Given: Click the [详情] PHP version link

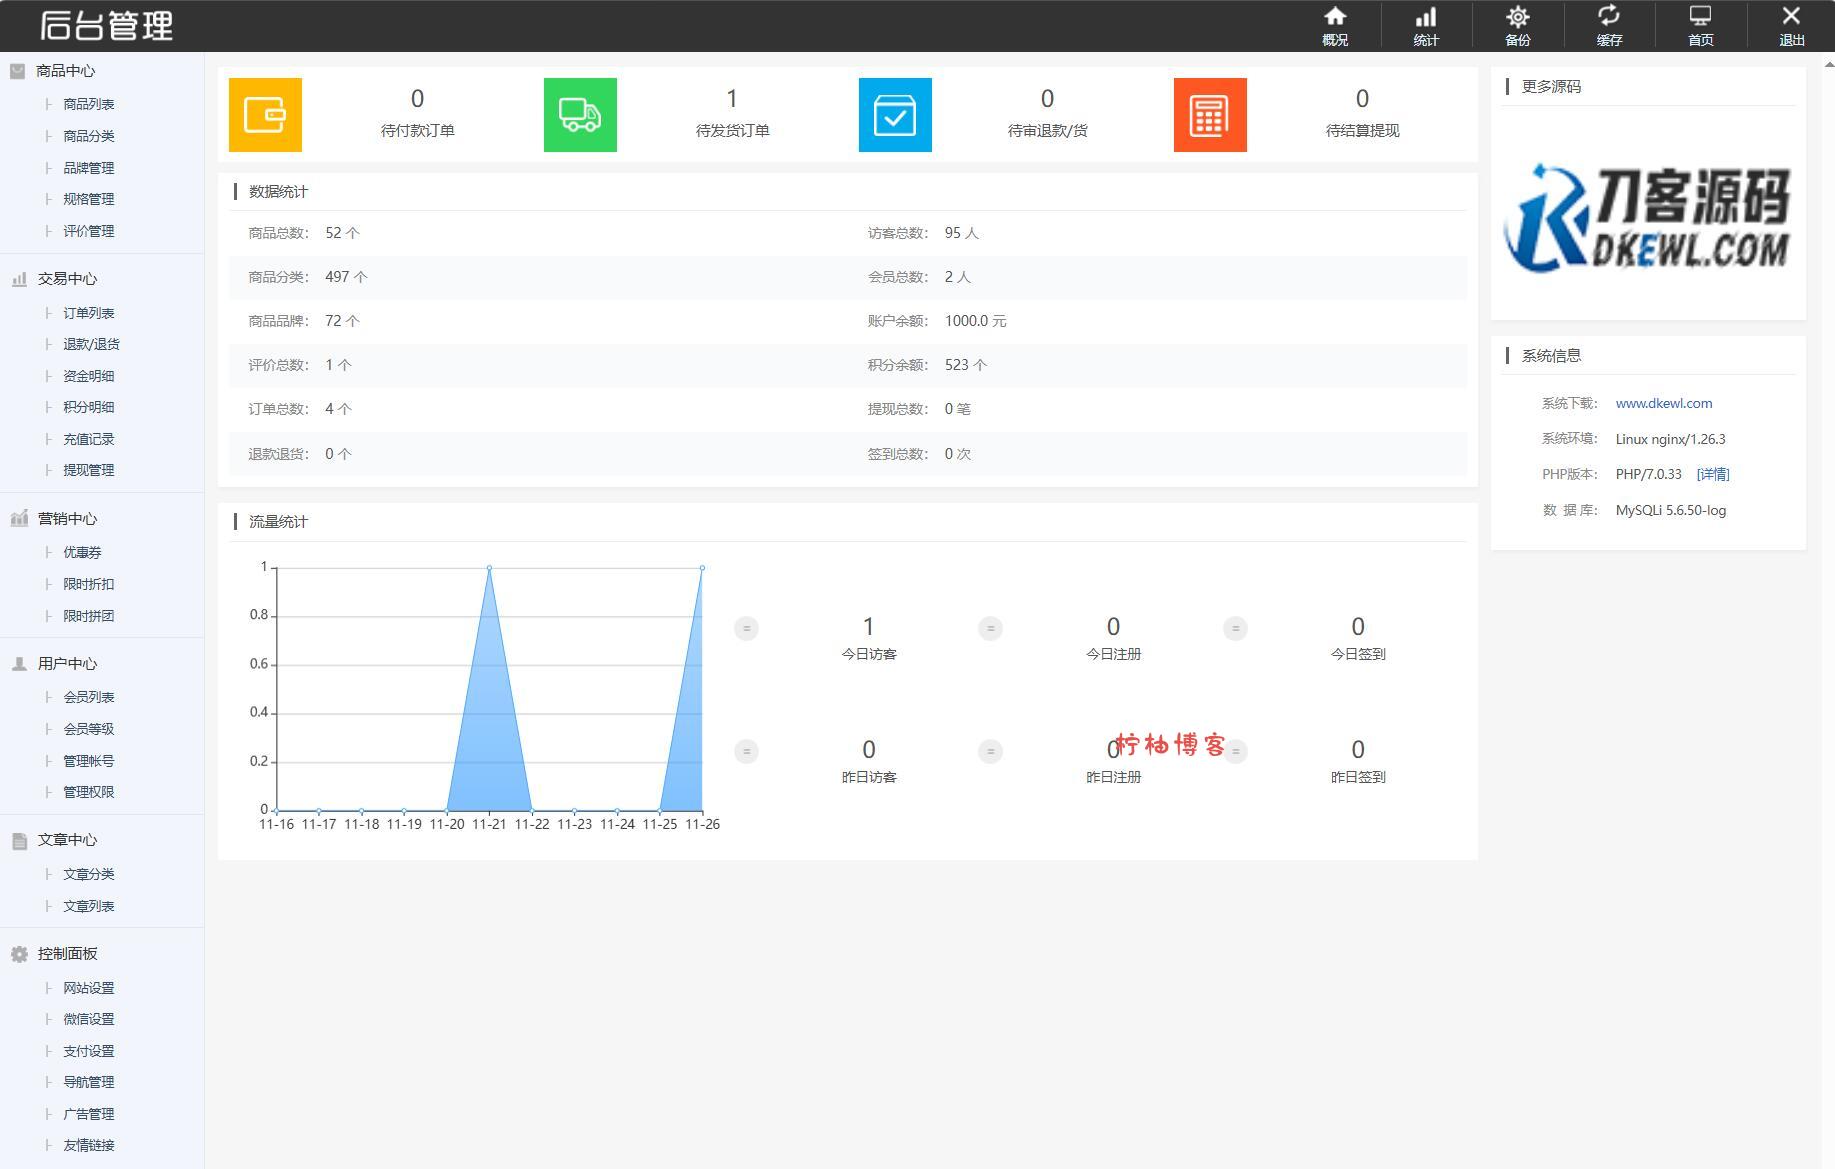Looking at the screenshot, I should (x=1712, y=474).
